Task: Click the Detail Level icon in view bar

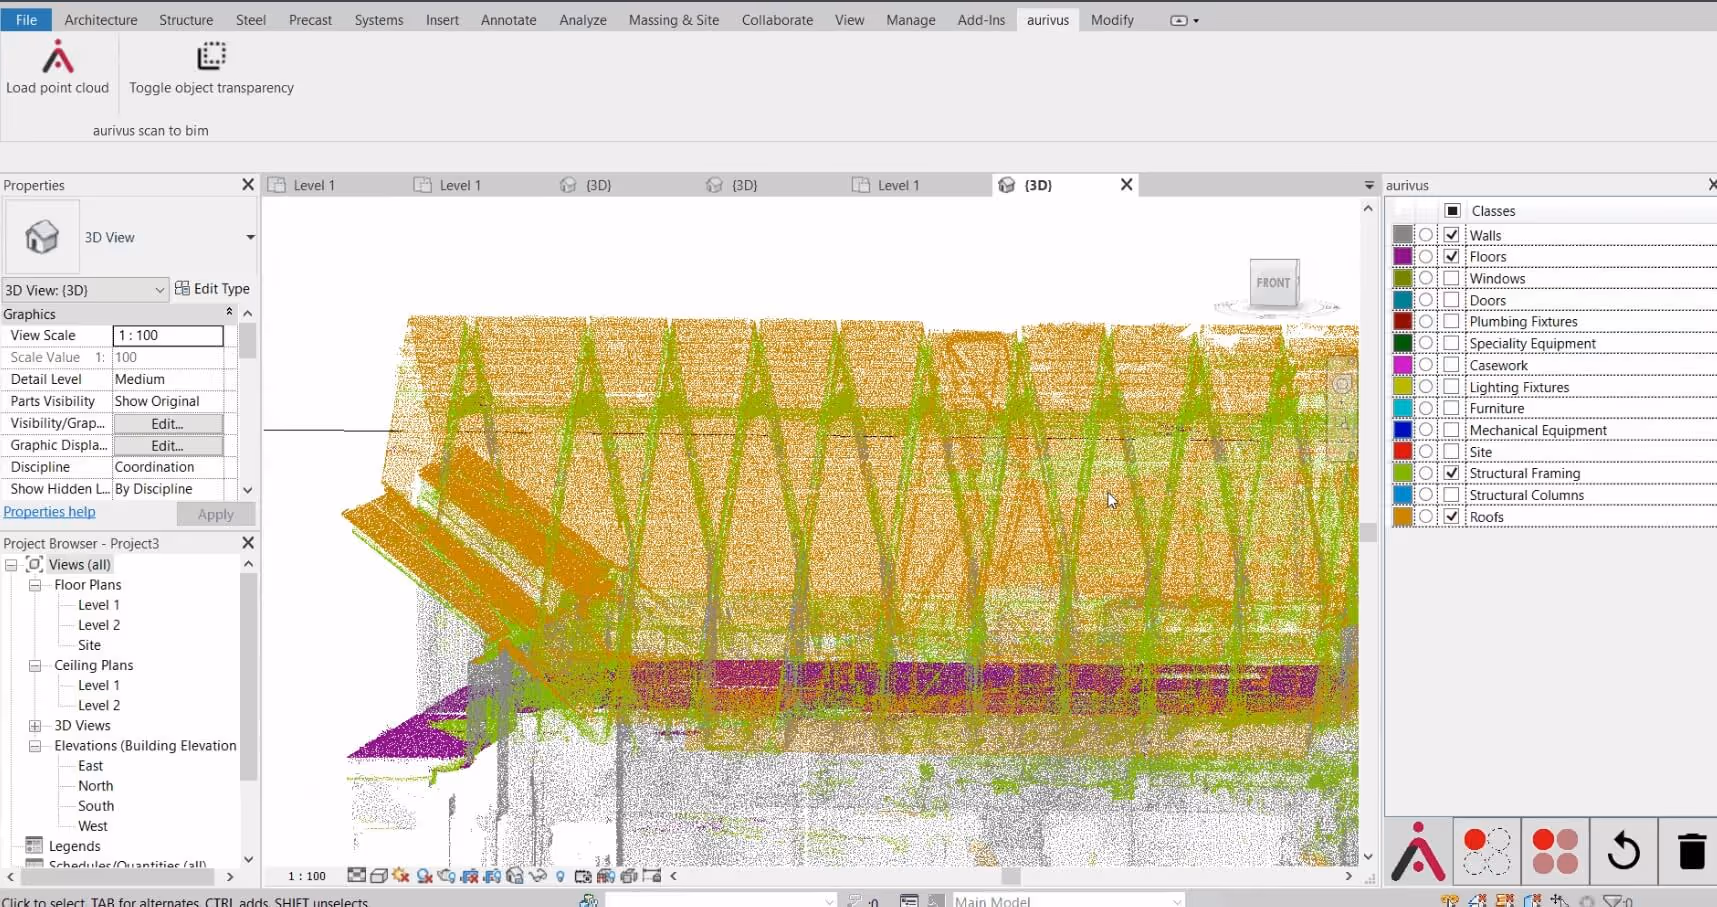Action: click(x=357, y=876)
